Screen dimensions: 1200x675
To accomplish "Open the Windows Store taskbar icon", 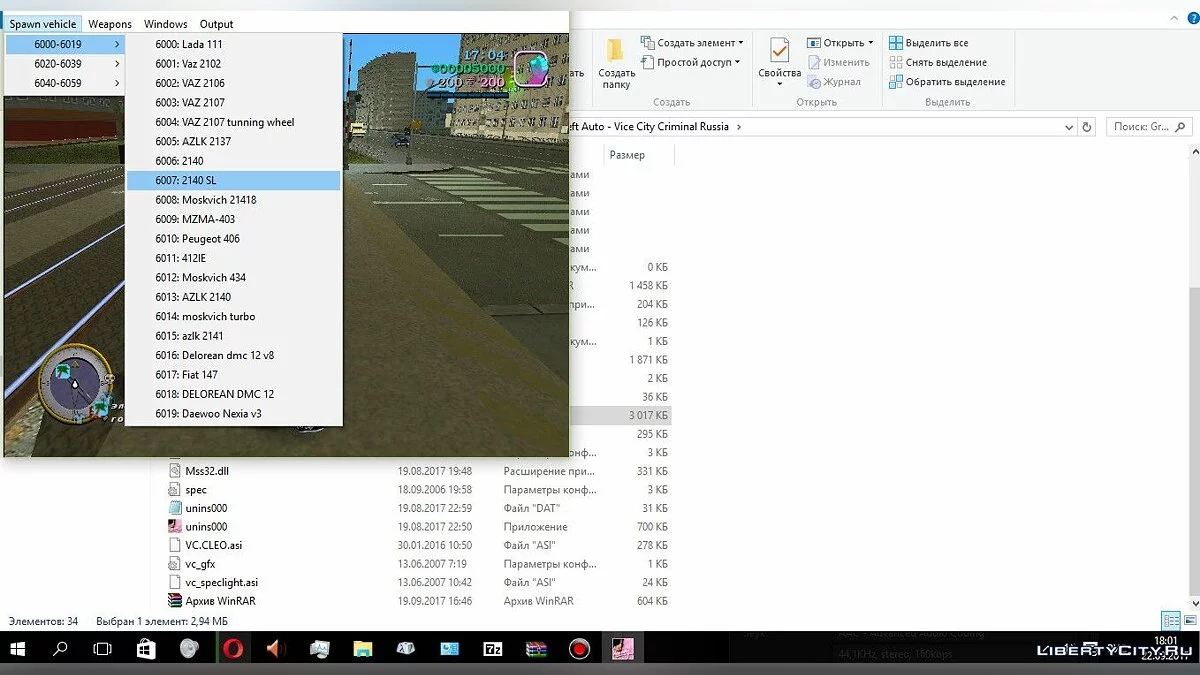I will coord(145,649).
